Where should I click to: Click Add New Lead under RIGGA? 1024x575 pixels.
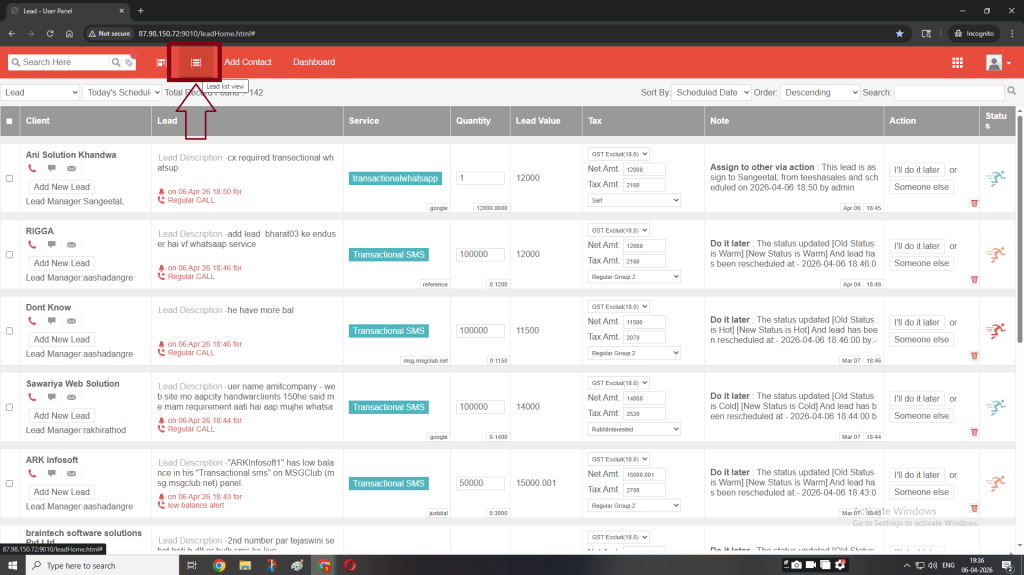(61, 263)
